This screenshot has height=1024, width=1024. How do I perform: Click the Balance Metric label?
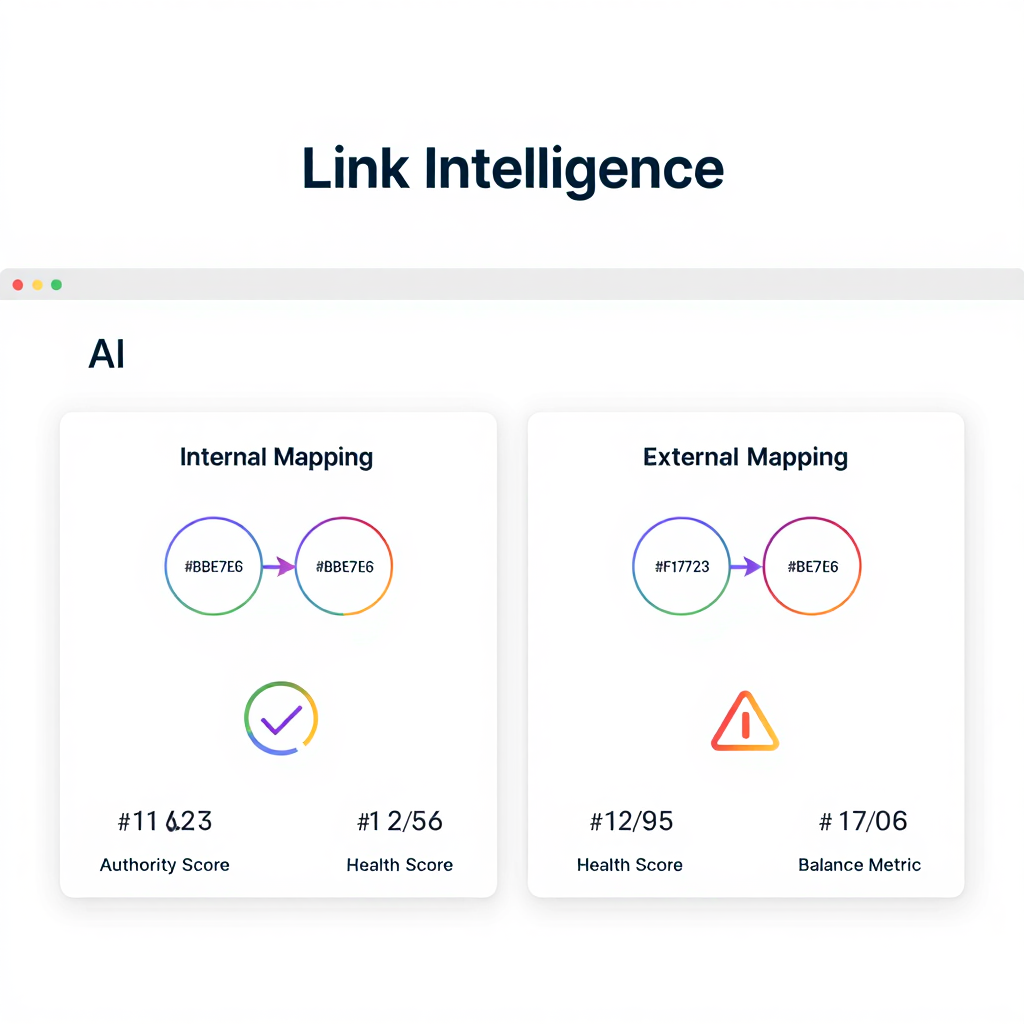[x=860, y=865]
